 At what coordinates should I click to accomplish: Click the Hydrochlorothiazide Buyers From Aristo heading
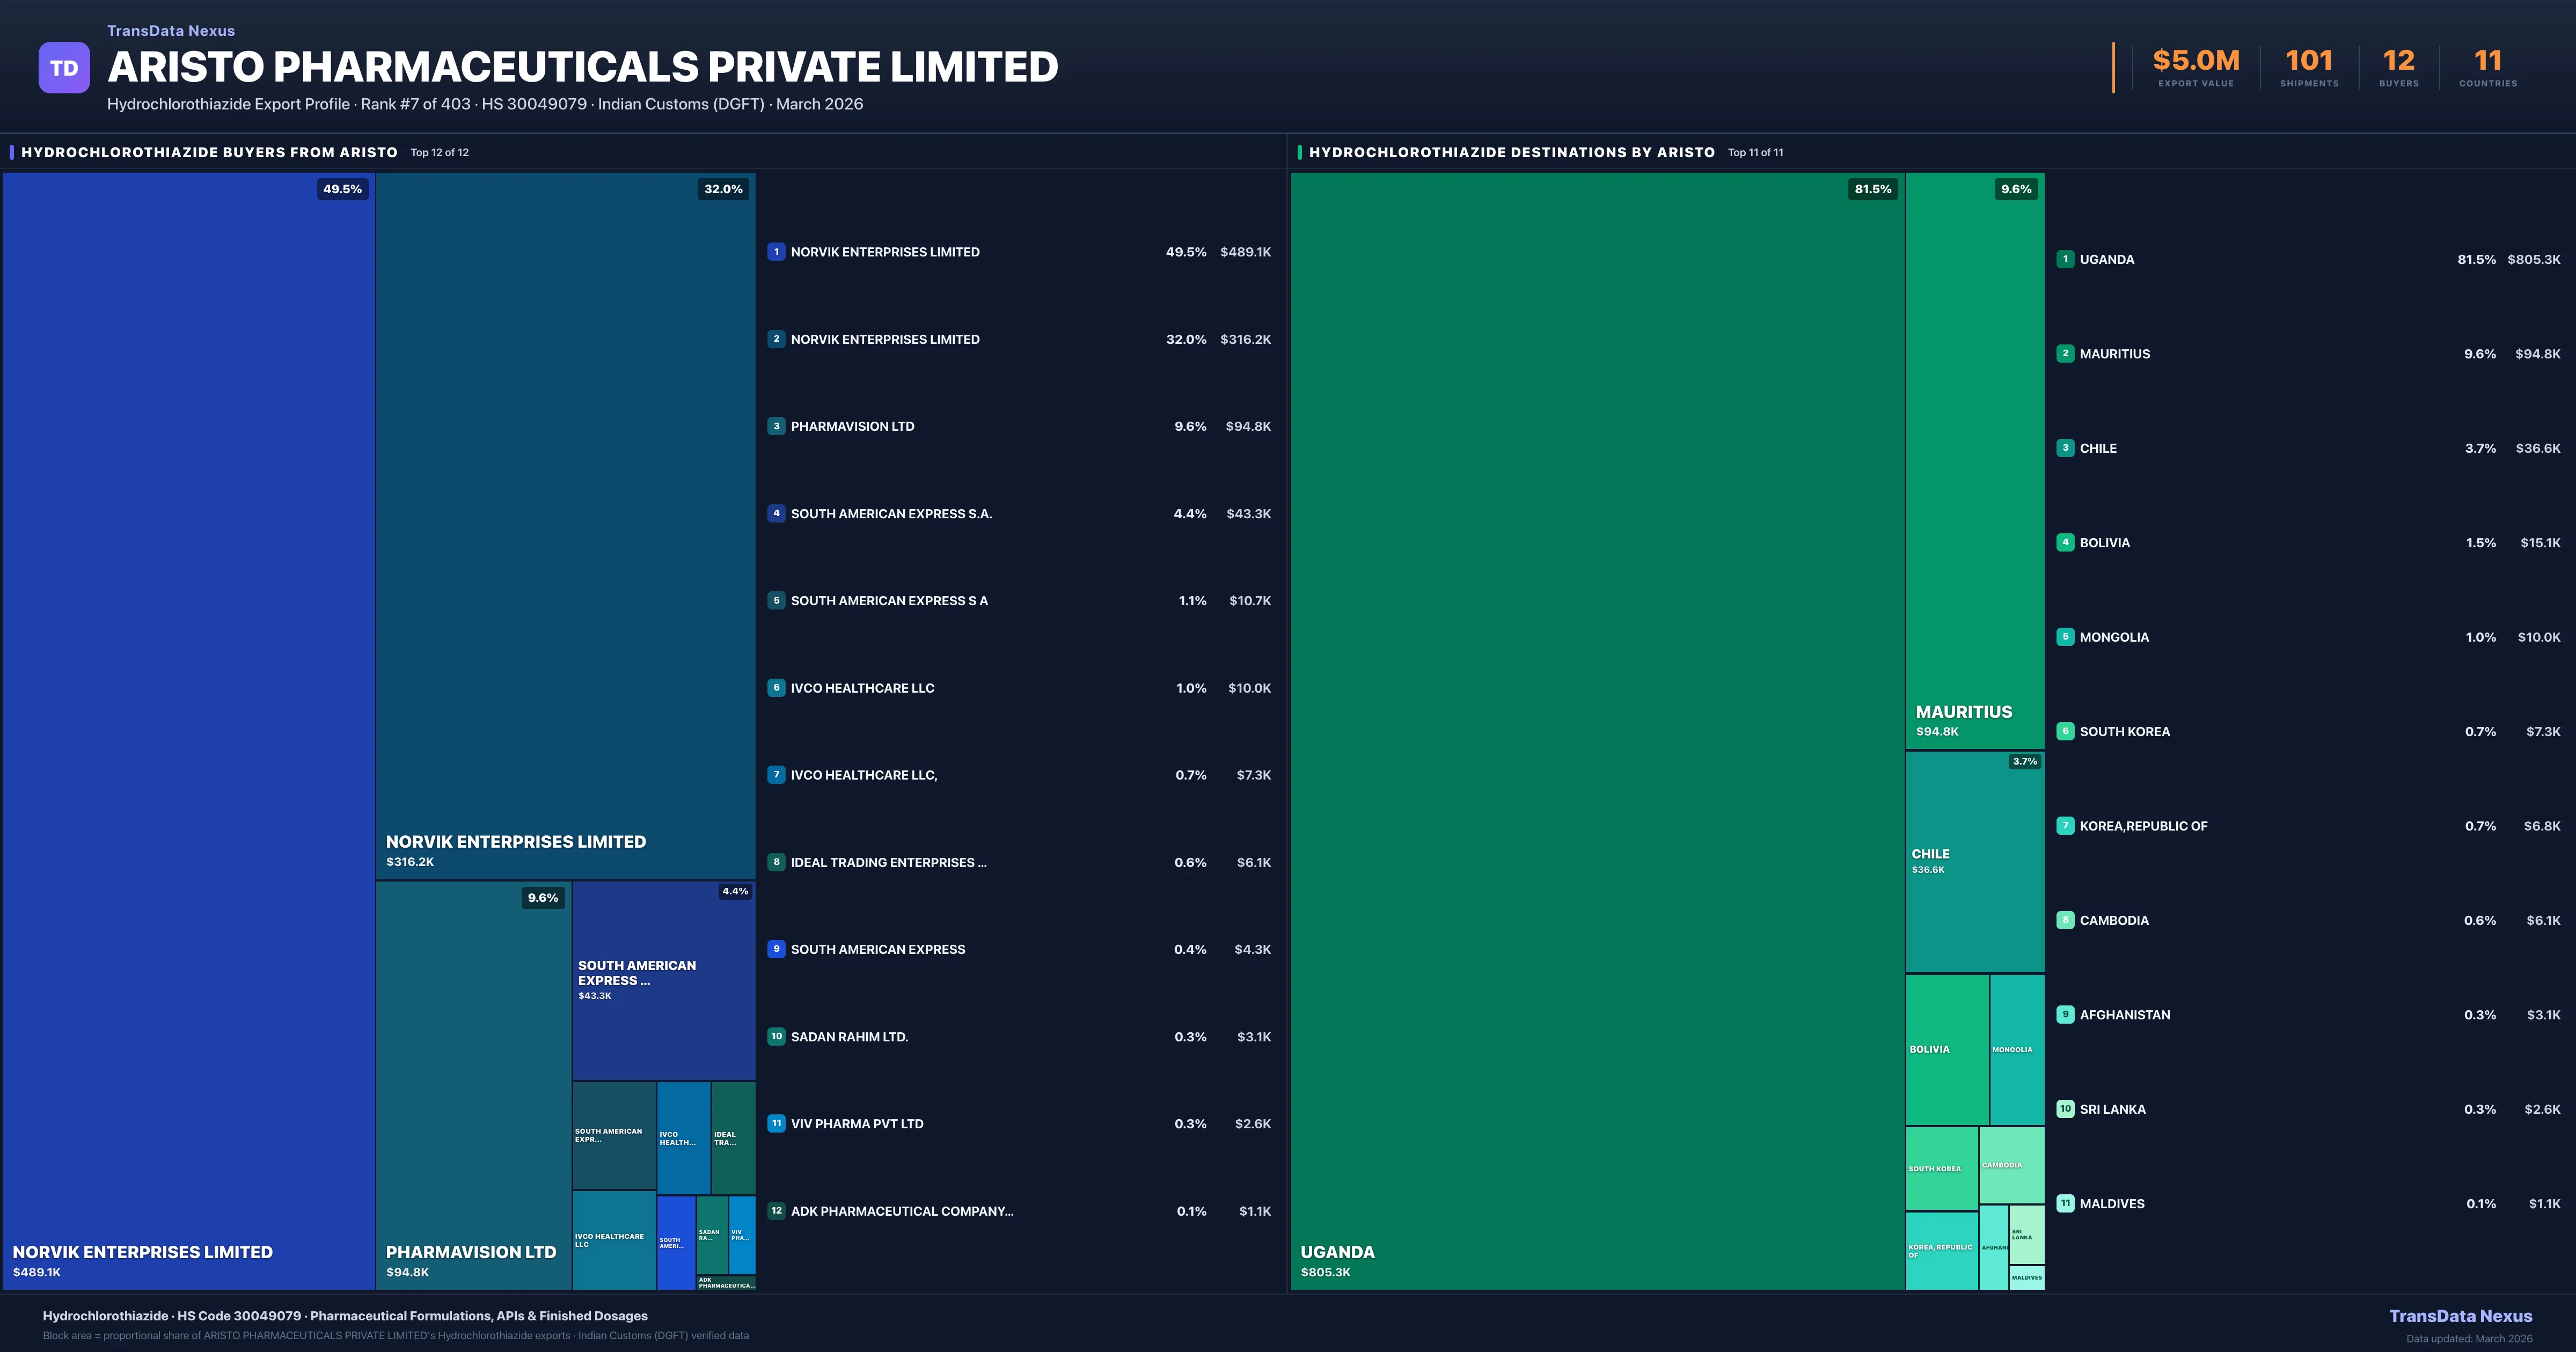(x=209, y=152)
